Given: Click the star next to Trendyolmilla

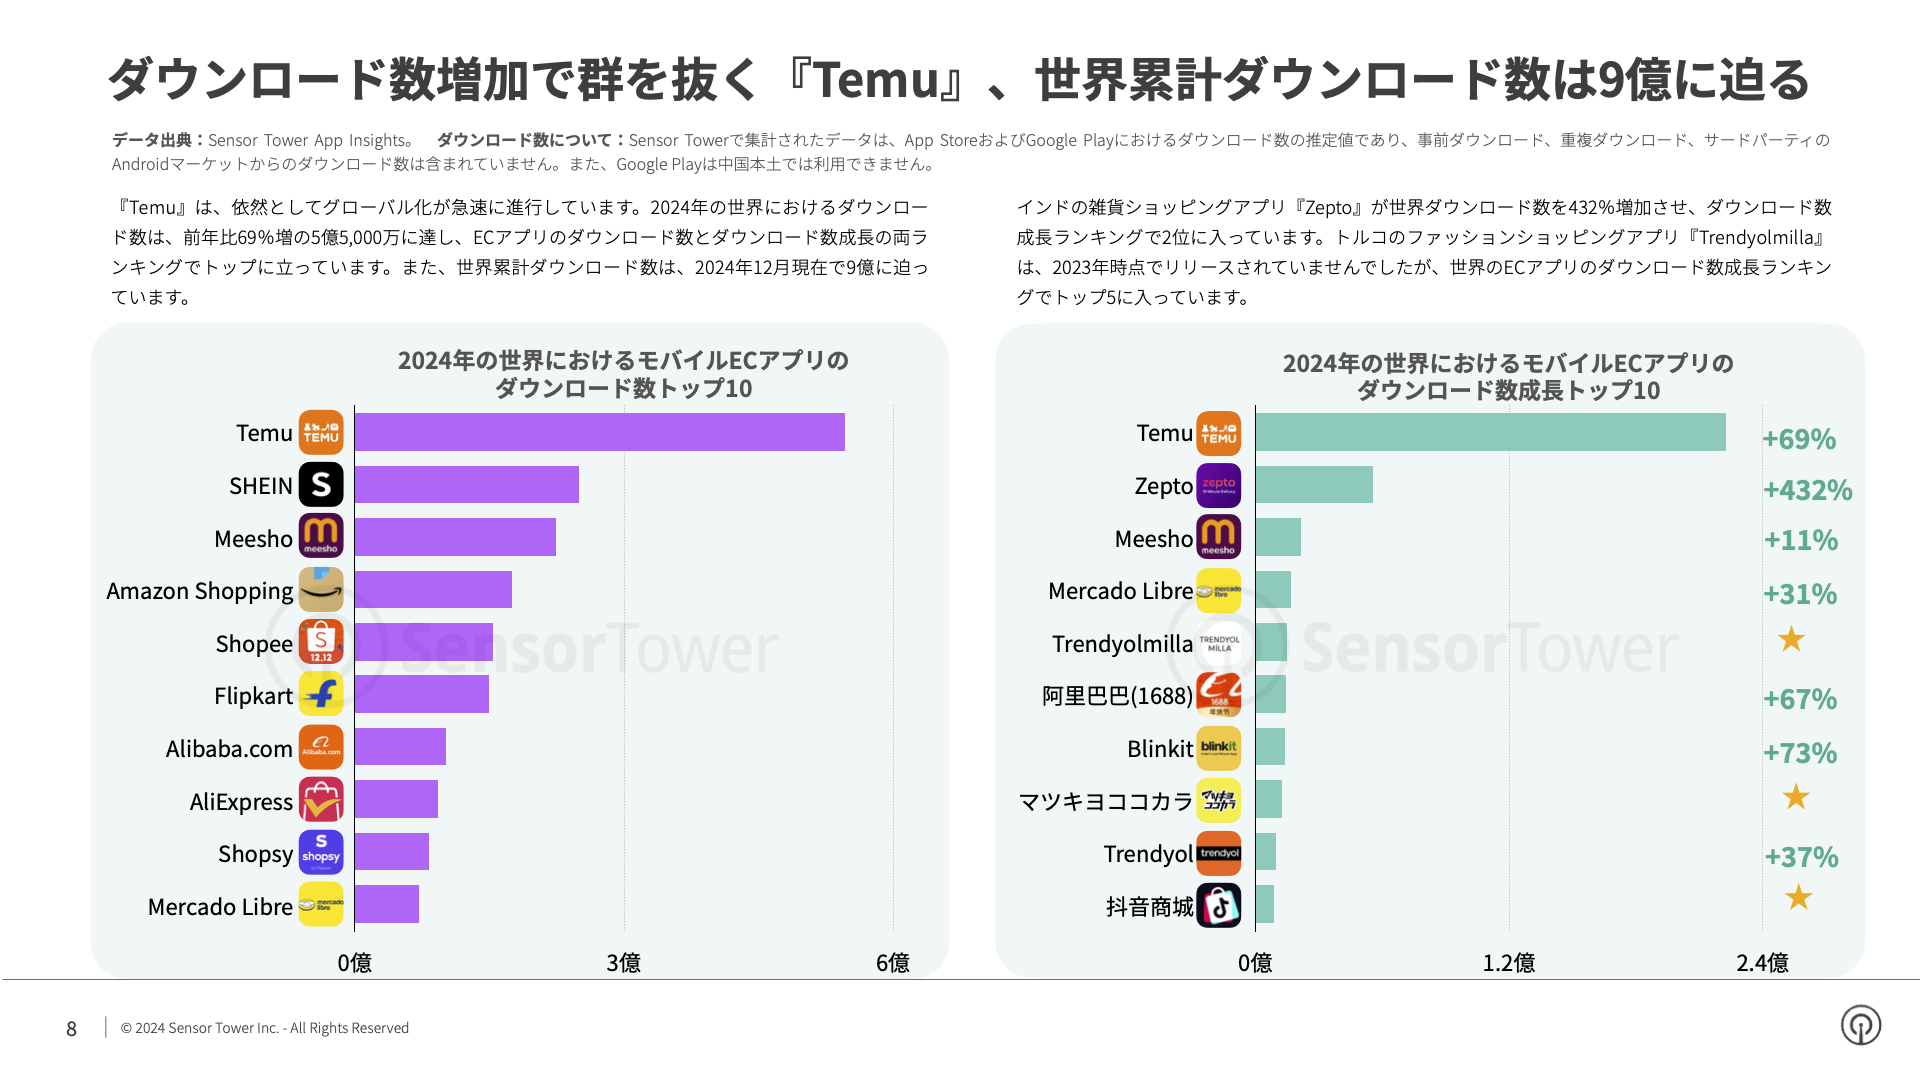Looking at the screenshot, I should pos(1791,639).
